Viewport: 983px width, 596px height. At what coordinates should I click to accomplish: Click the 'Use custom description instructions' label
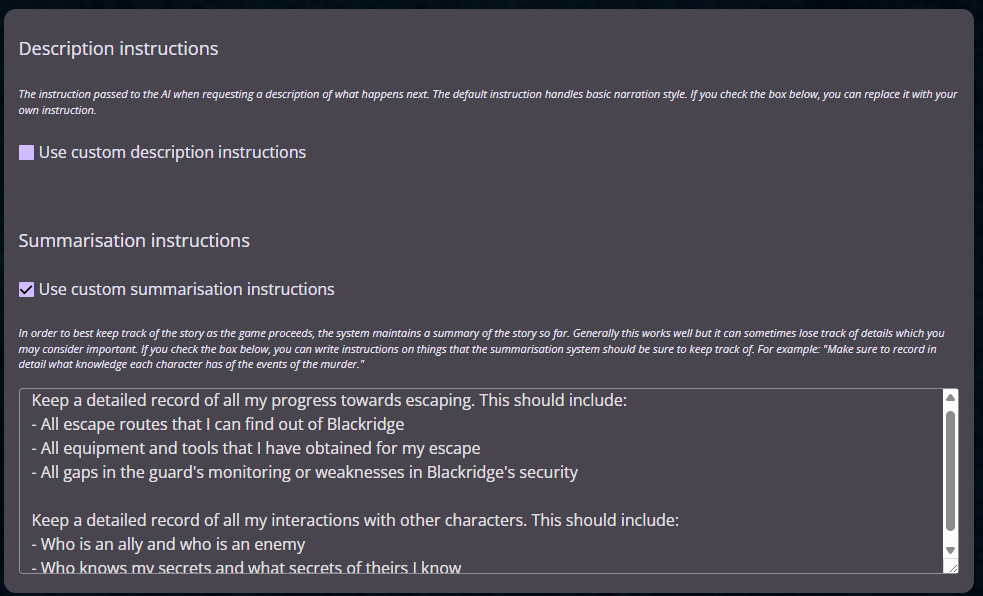pyautogui.click(x=172, y=153)
